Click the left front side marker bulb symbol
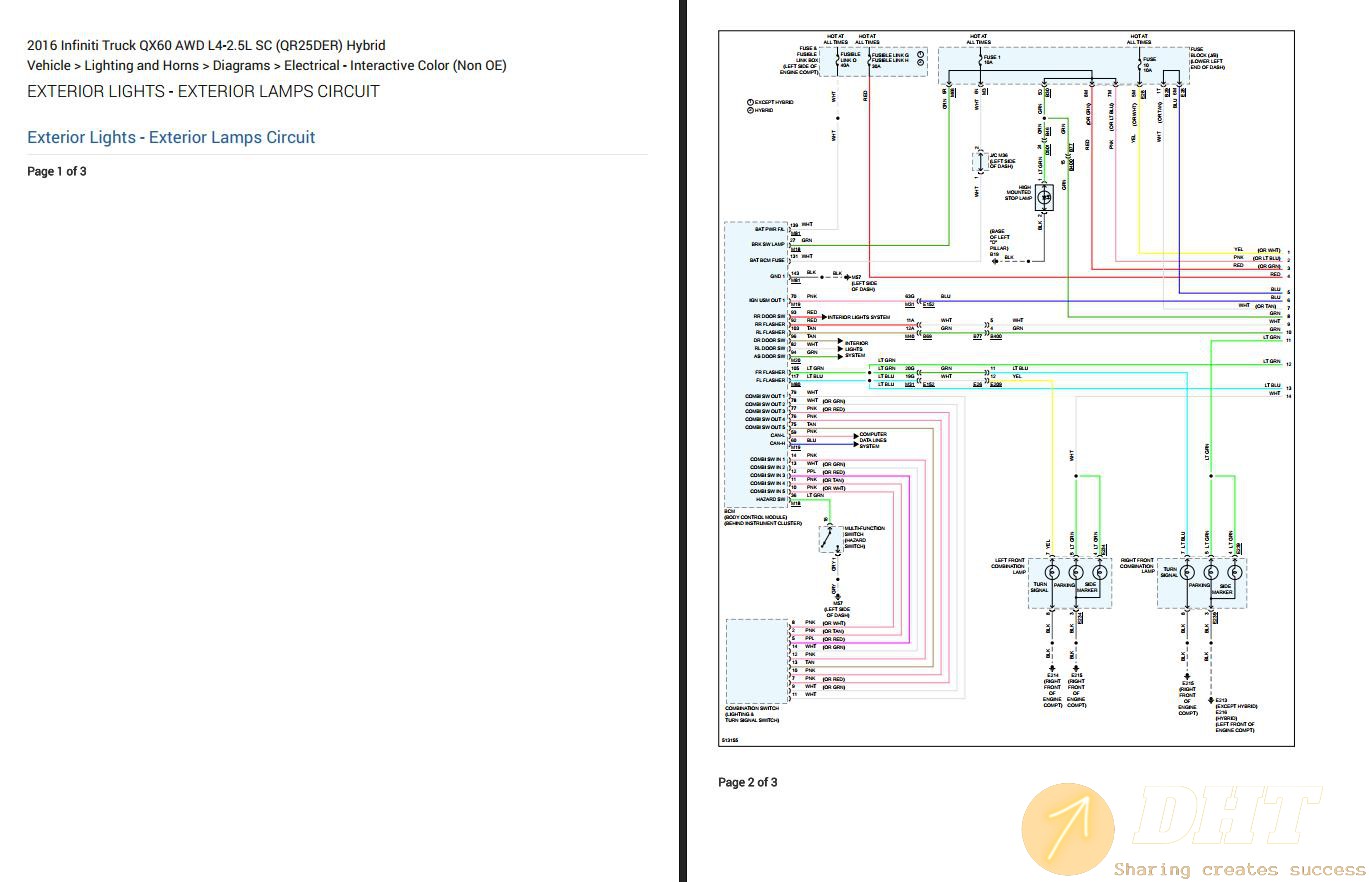1369x882 pixels. click(1099, 572)
